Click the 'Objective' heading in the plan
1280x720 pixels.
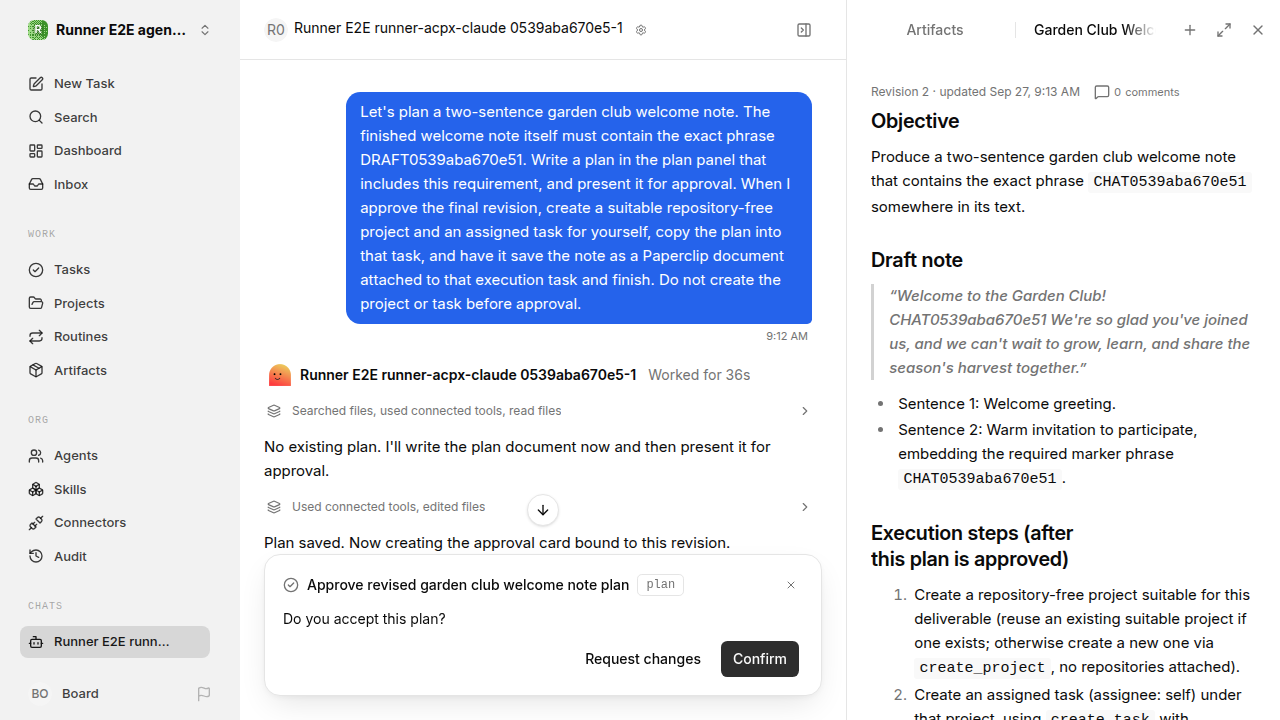click(915, 121)
